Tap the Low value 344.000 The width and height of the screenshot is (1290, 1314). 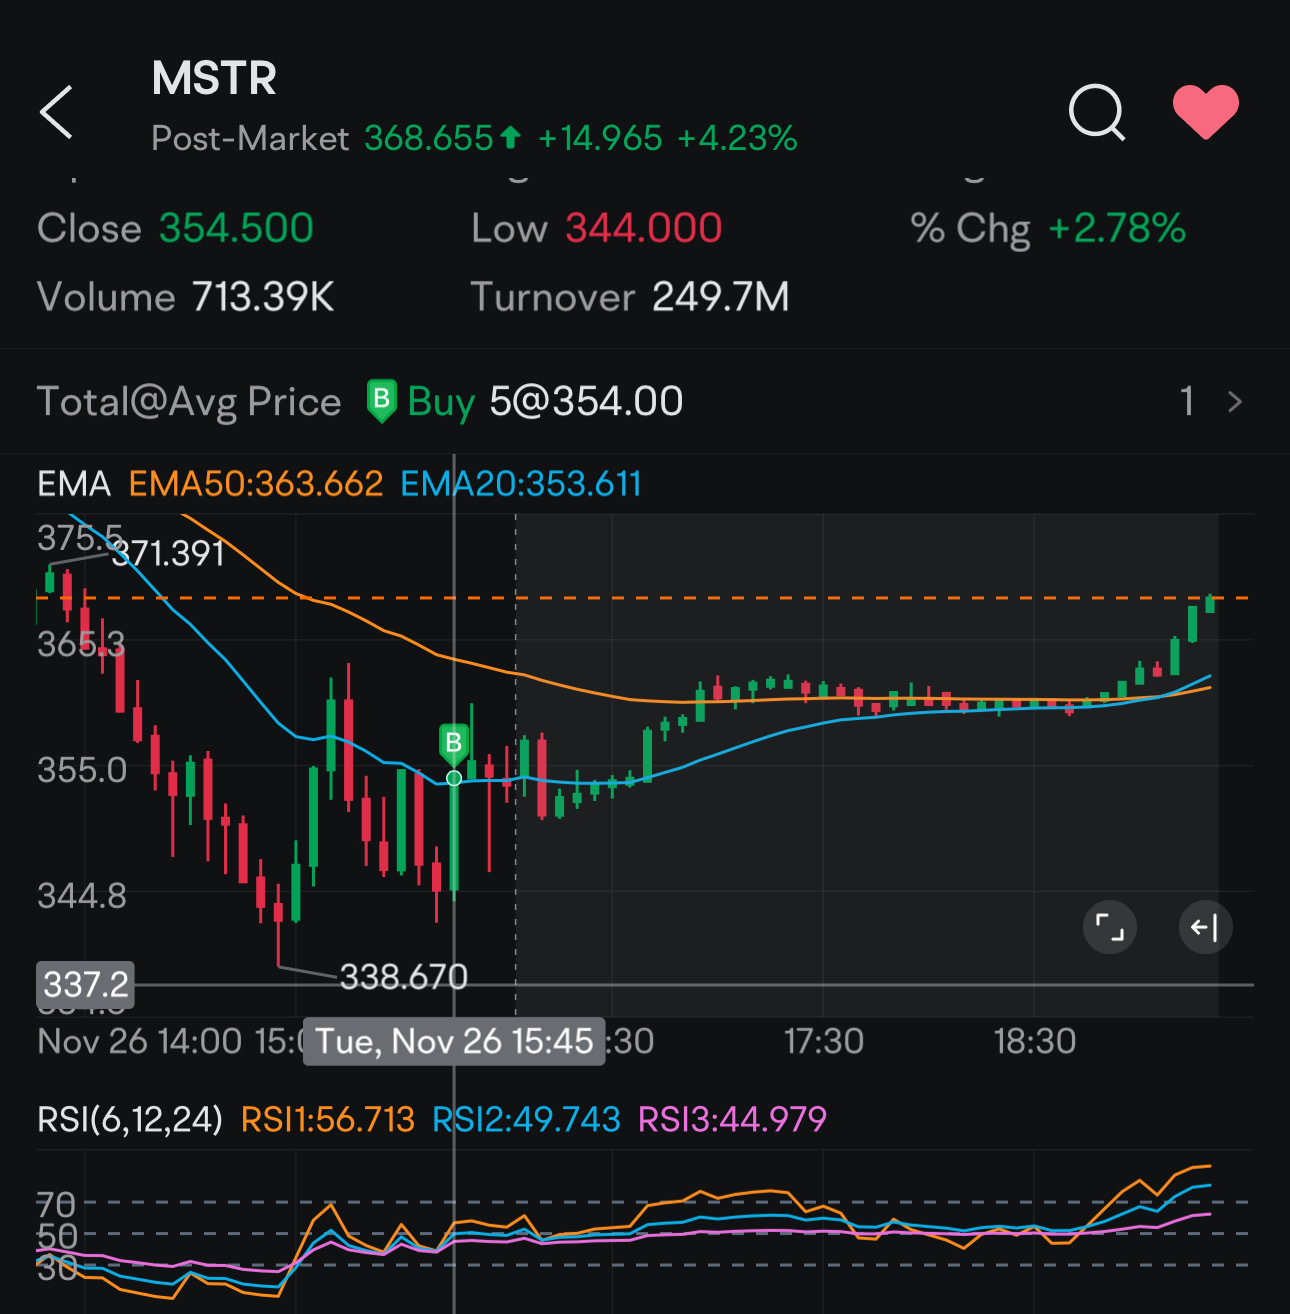tap(643, 228)
